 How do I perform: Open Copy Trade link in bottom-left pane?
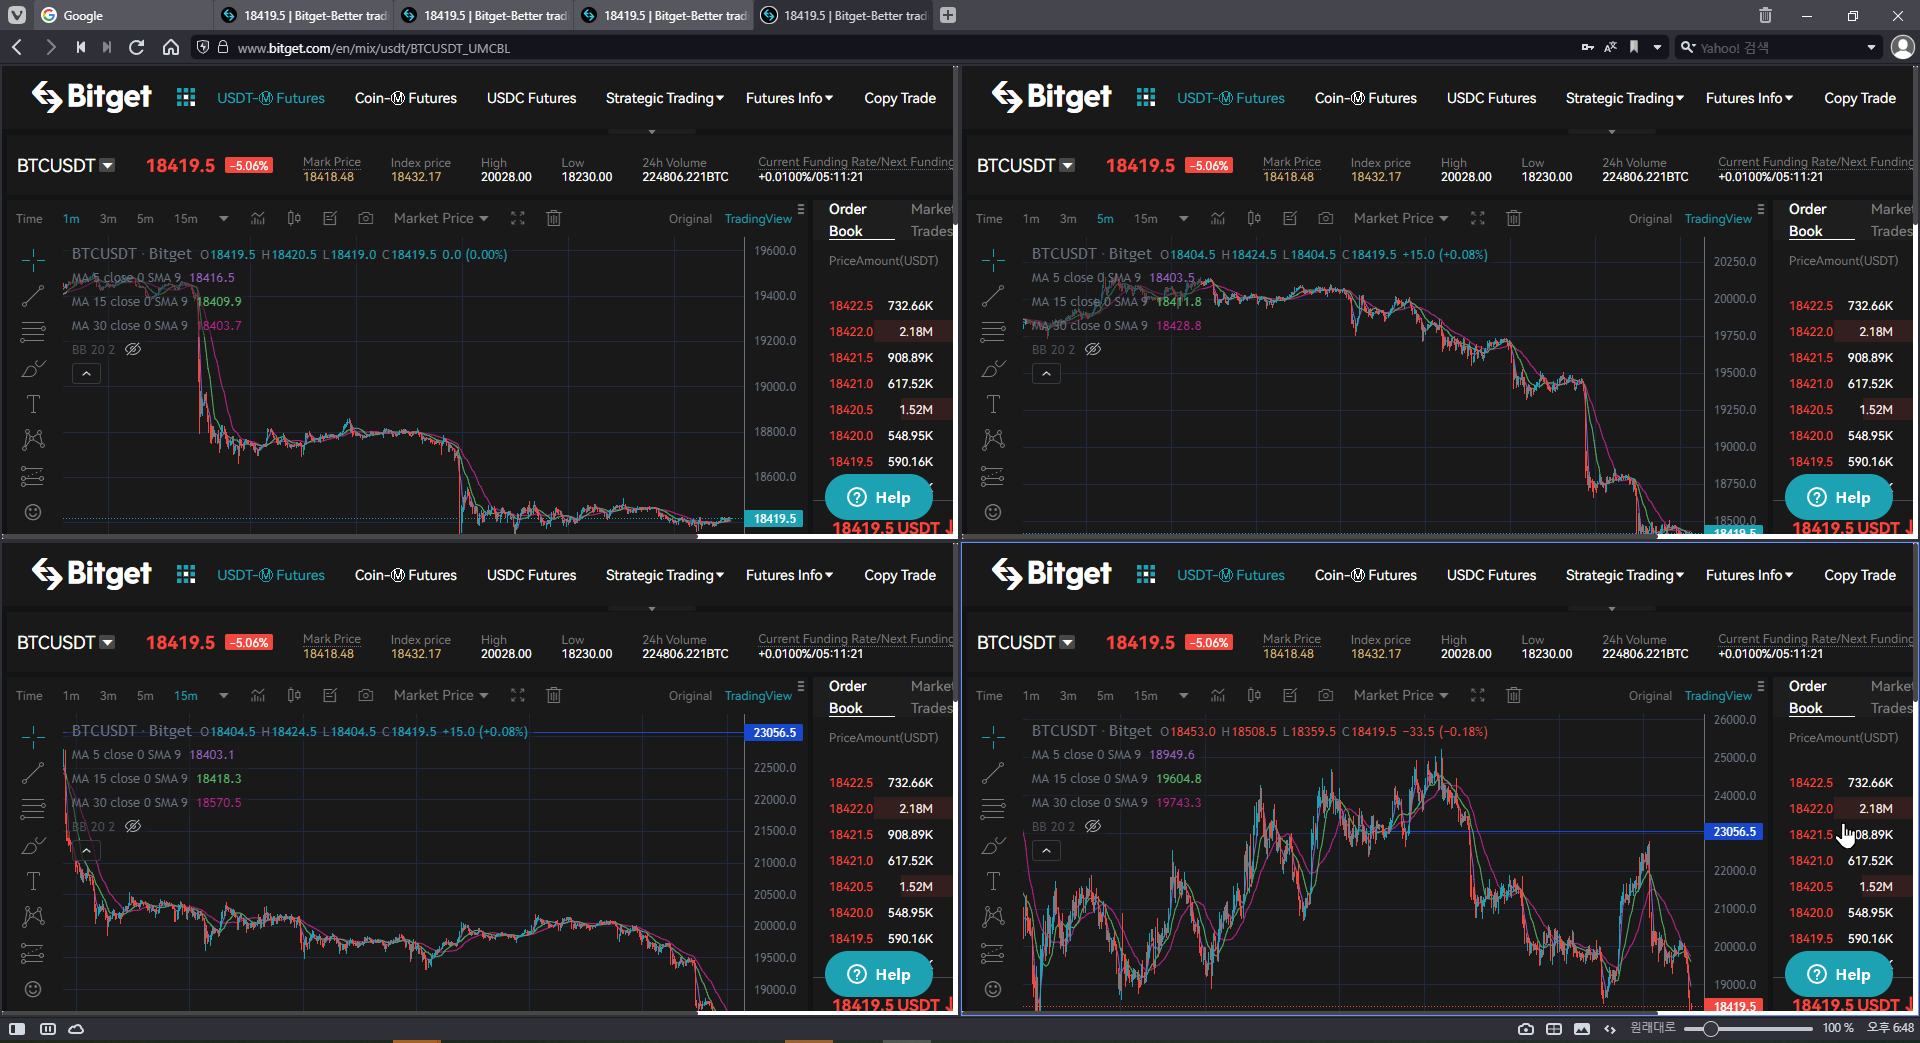(x=900, y=575)
